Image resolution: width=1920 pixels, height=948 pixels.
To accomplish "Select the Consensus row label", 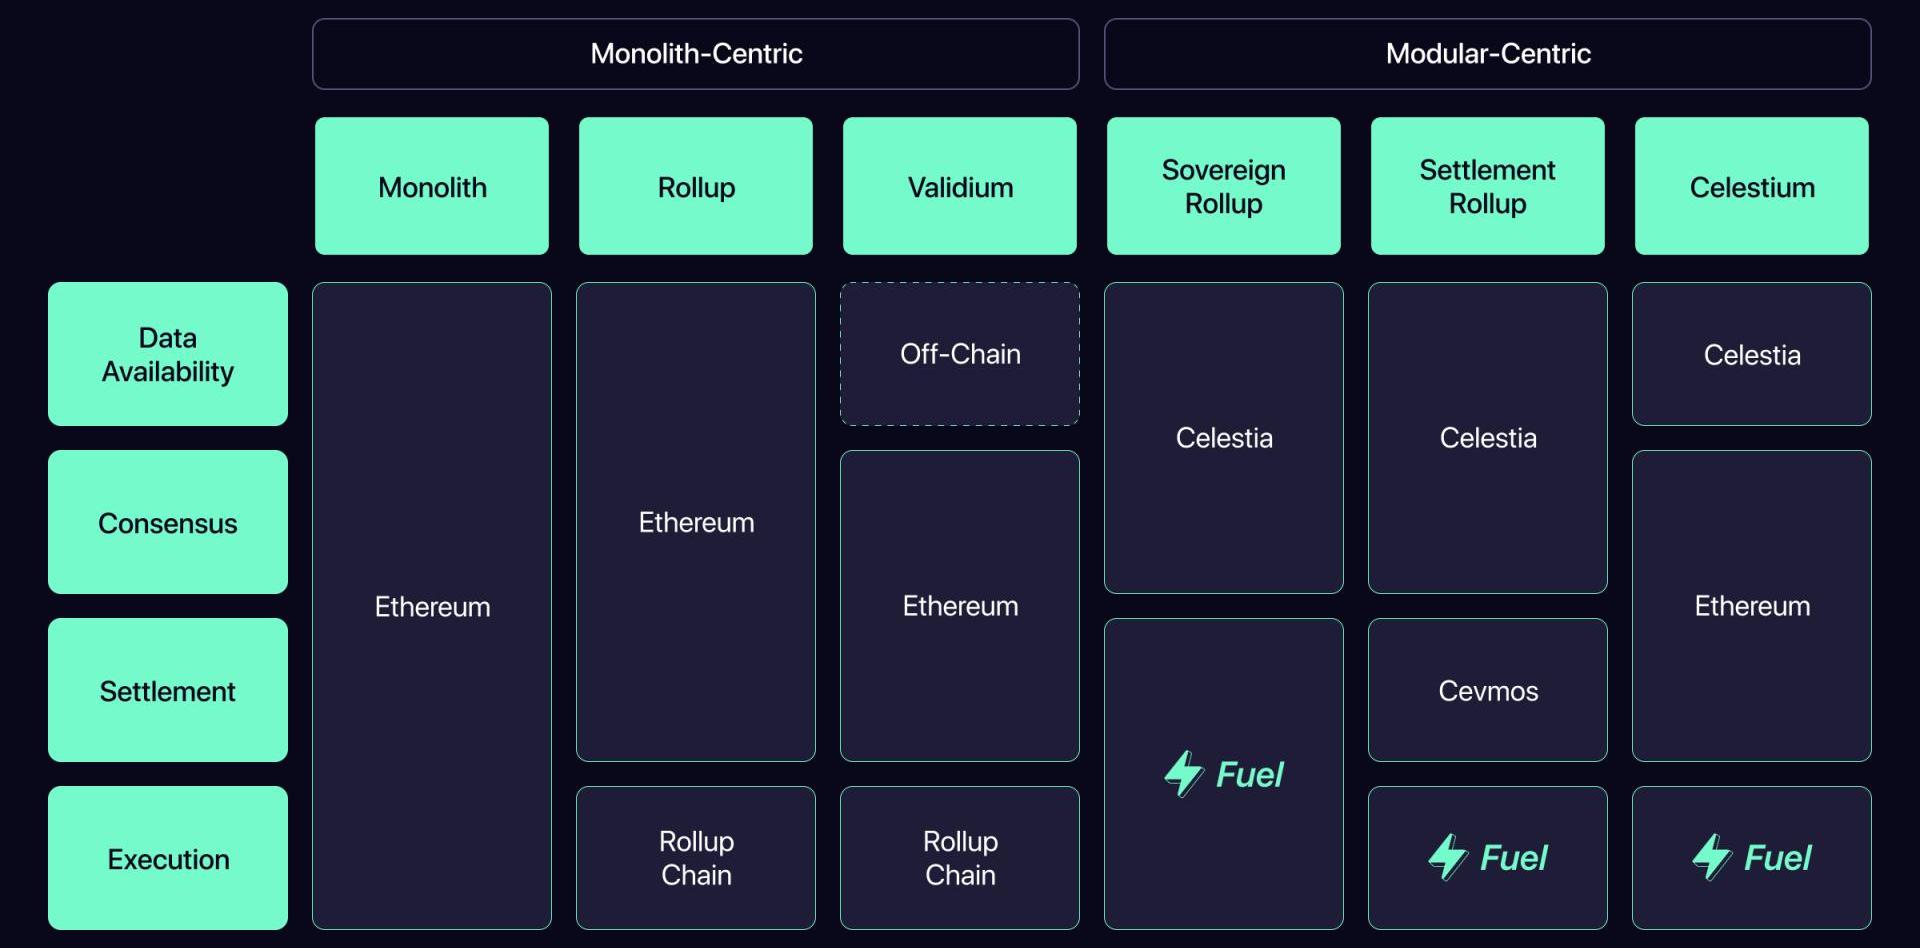I will pyautogui.click(x=168, y=522).
